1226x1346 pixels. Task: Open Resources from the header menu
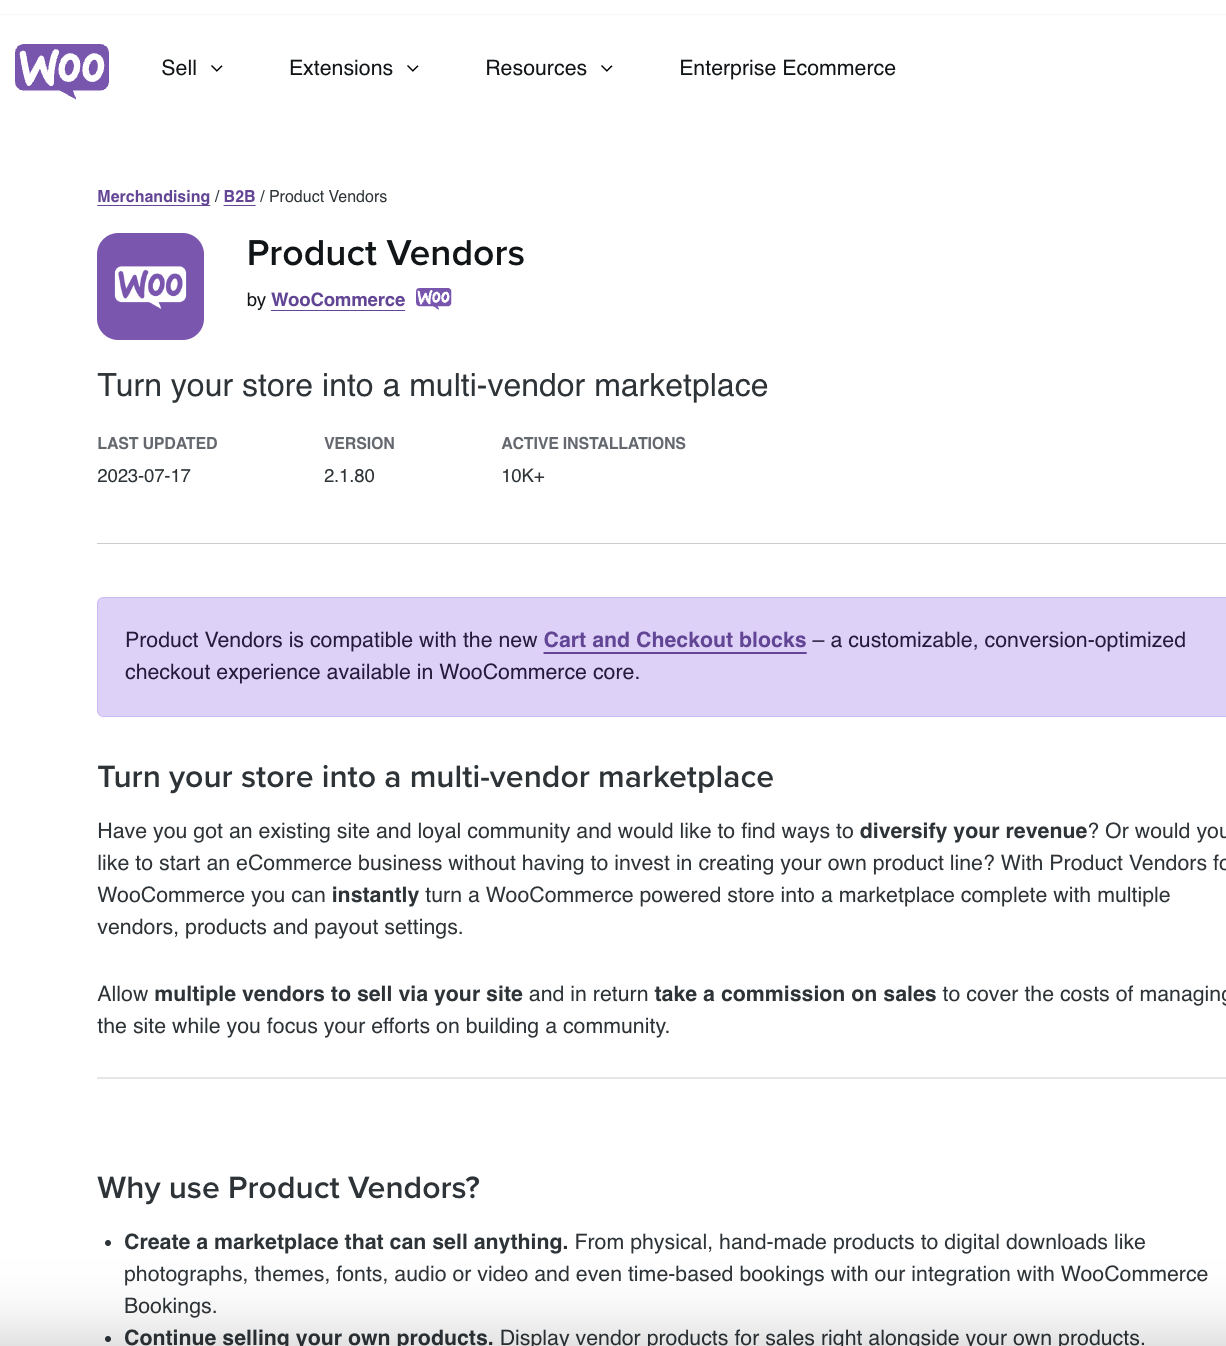[535, 68]
